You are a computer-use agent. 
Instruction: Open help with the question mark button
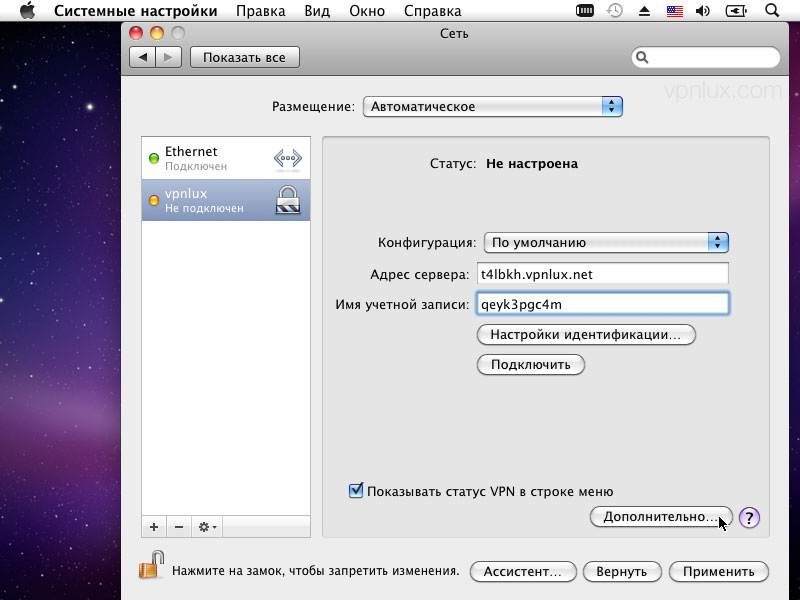[x=749, y=517]
